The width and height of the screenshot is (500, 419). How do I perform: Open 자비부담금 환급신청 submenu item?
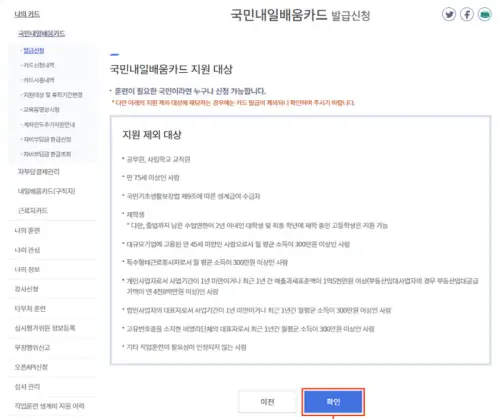click(x=47, y=139)
